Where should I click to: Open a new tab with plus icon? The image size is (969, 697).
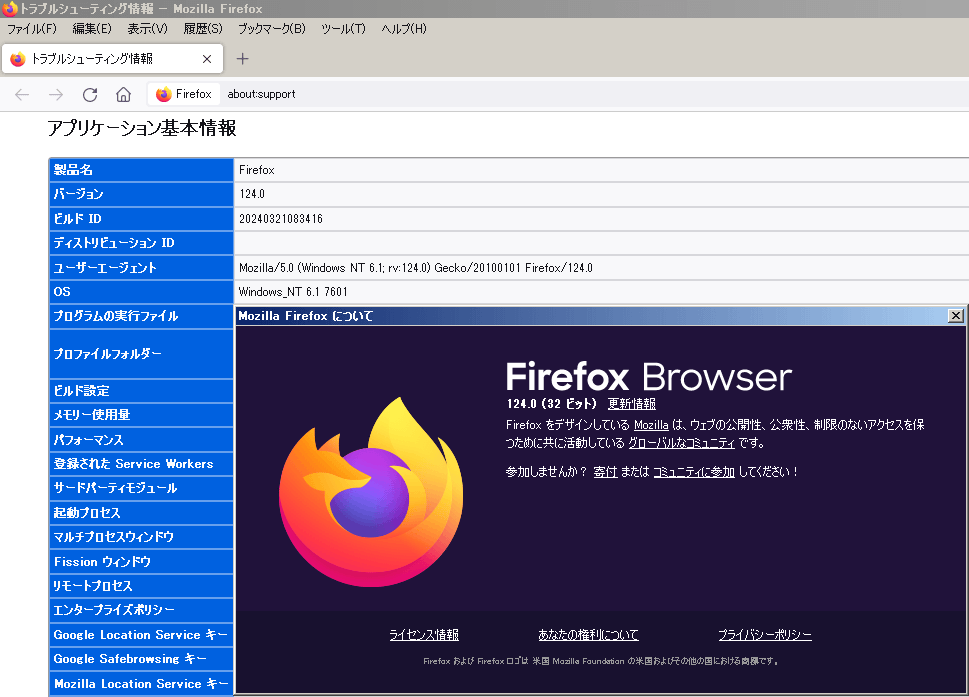click(242, 59)
